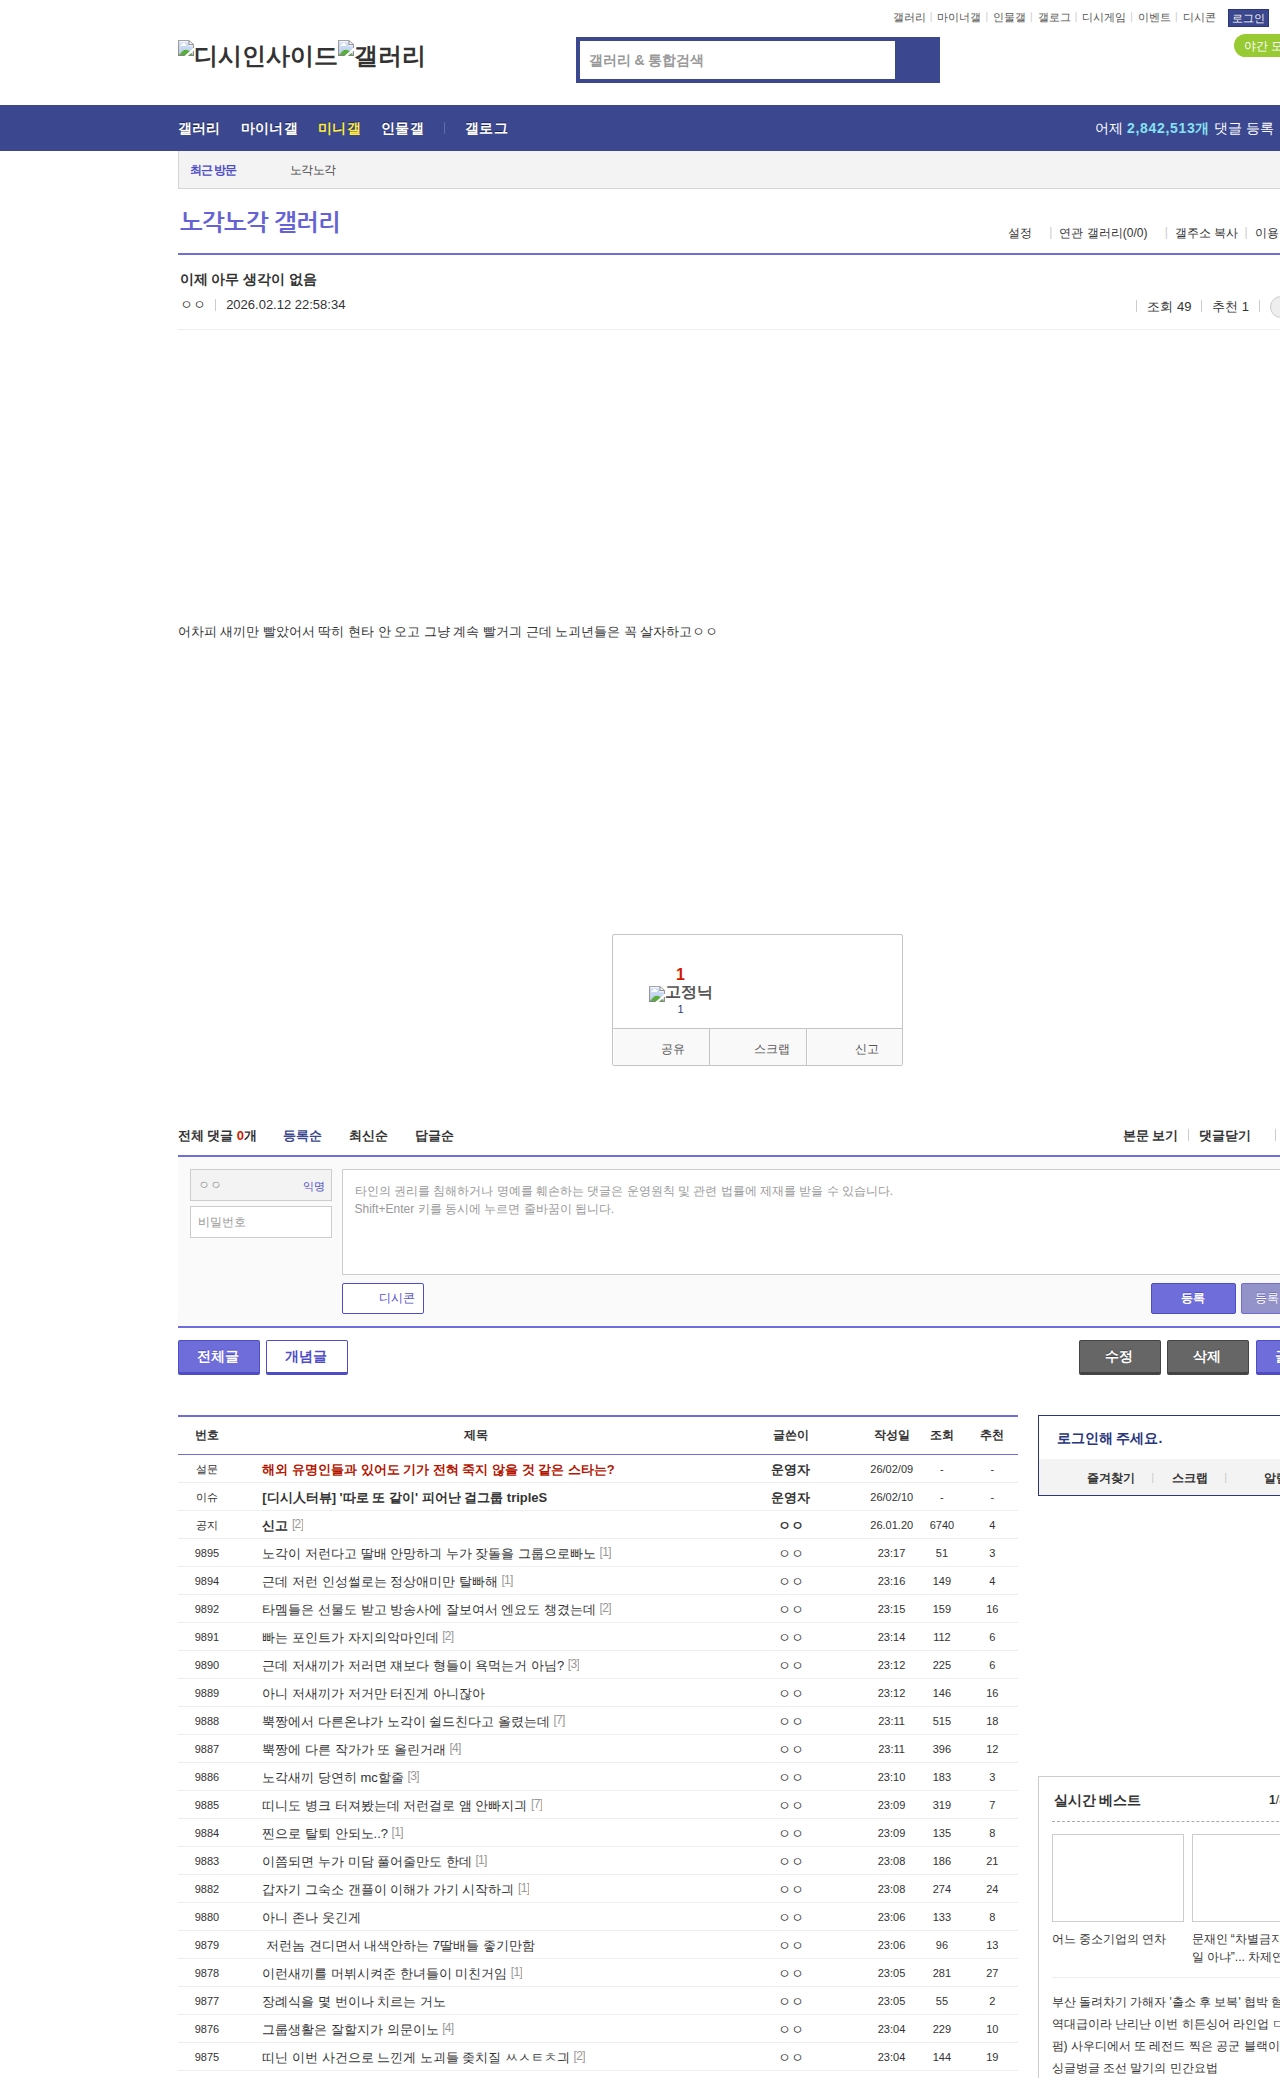Image resolution: width=1280 pixels, height=2078 pixels.
Task: Click the blue search button beside the search box
Action: pos(918,60)
